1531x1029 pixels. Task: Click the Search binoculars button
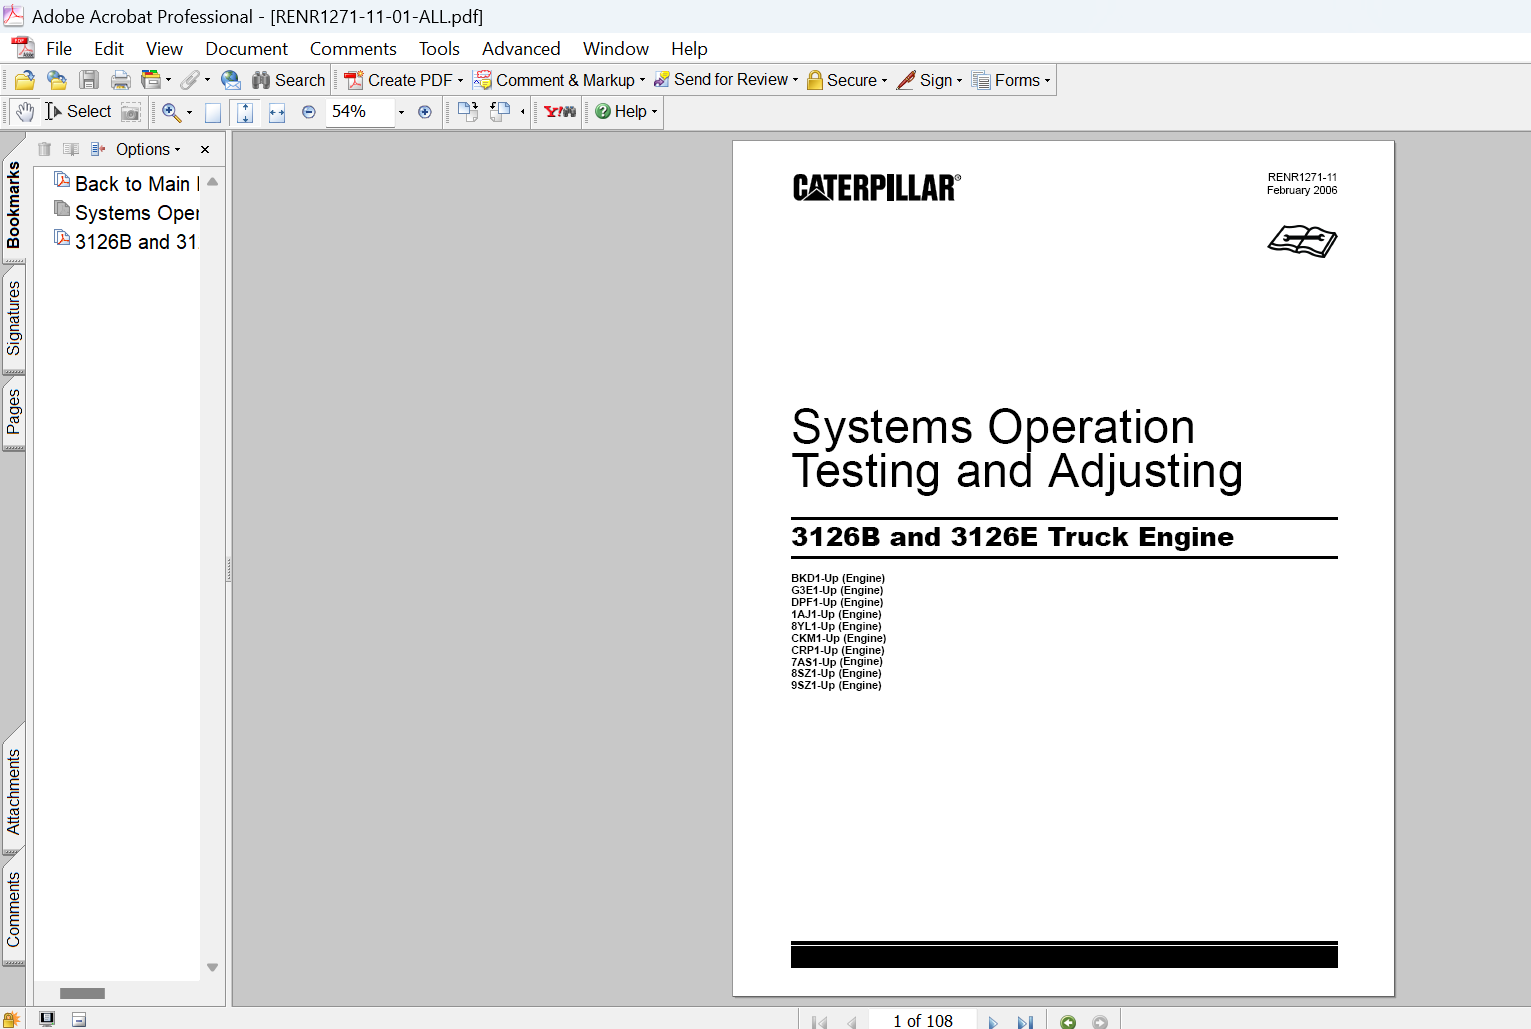pyautogui.click(x=288, y=80)
